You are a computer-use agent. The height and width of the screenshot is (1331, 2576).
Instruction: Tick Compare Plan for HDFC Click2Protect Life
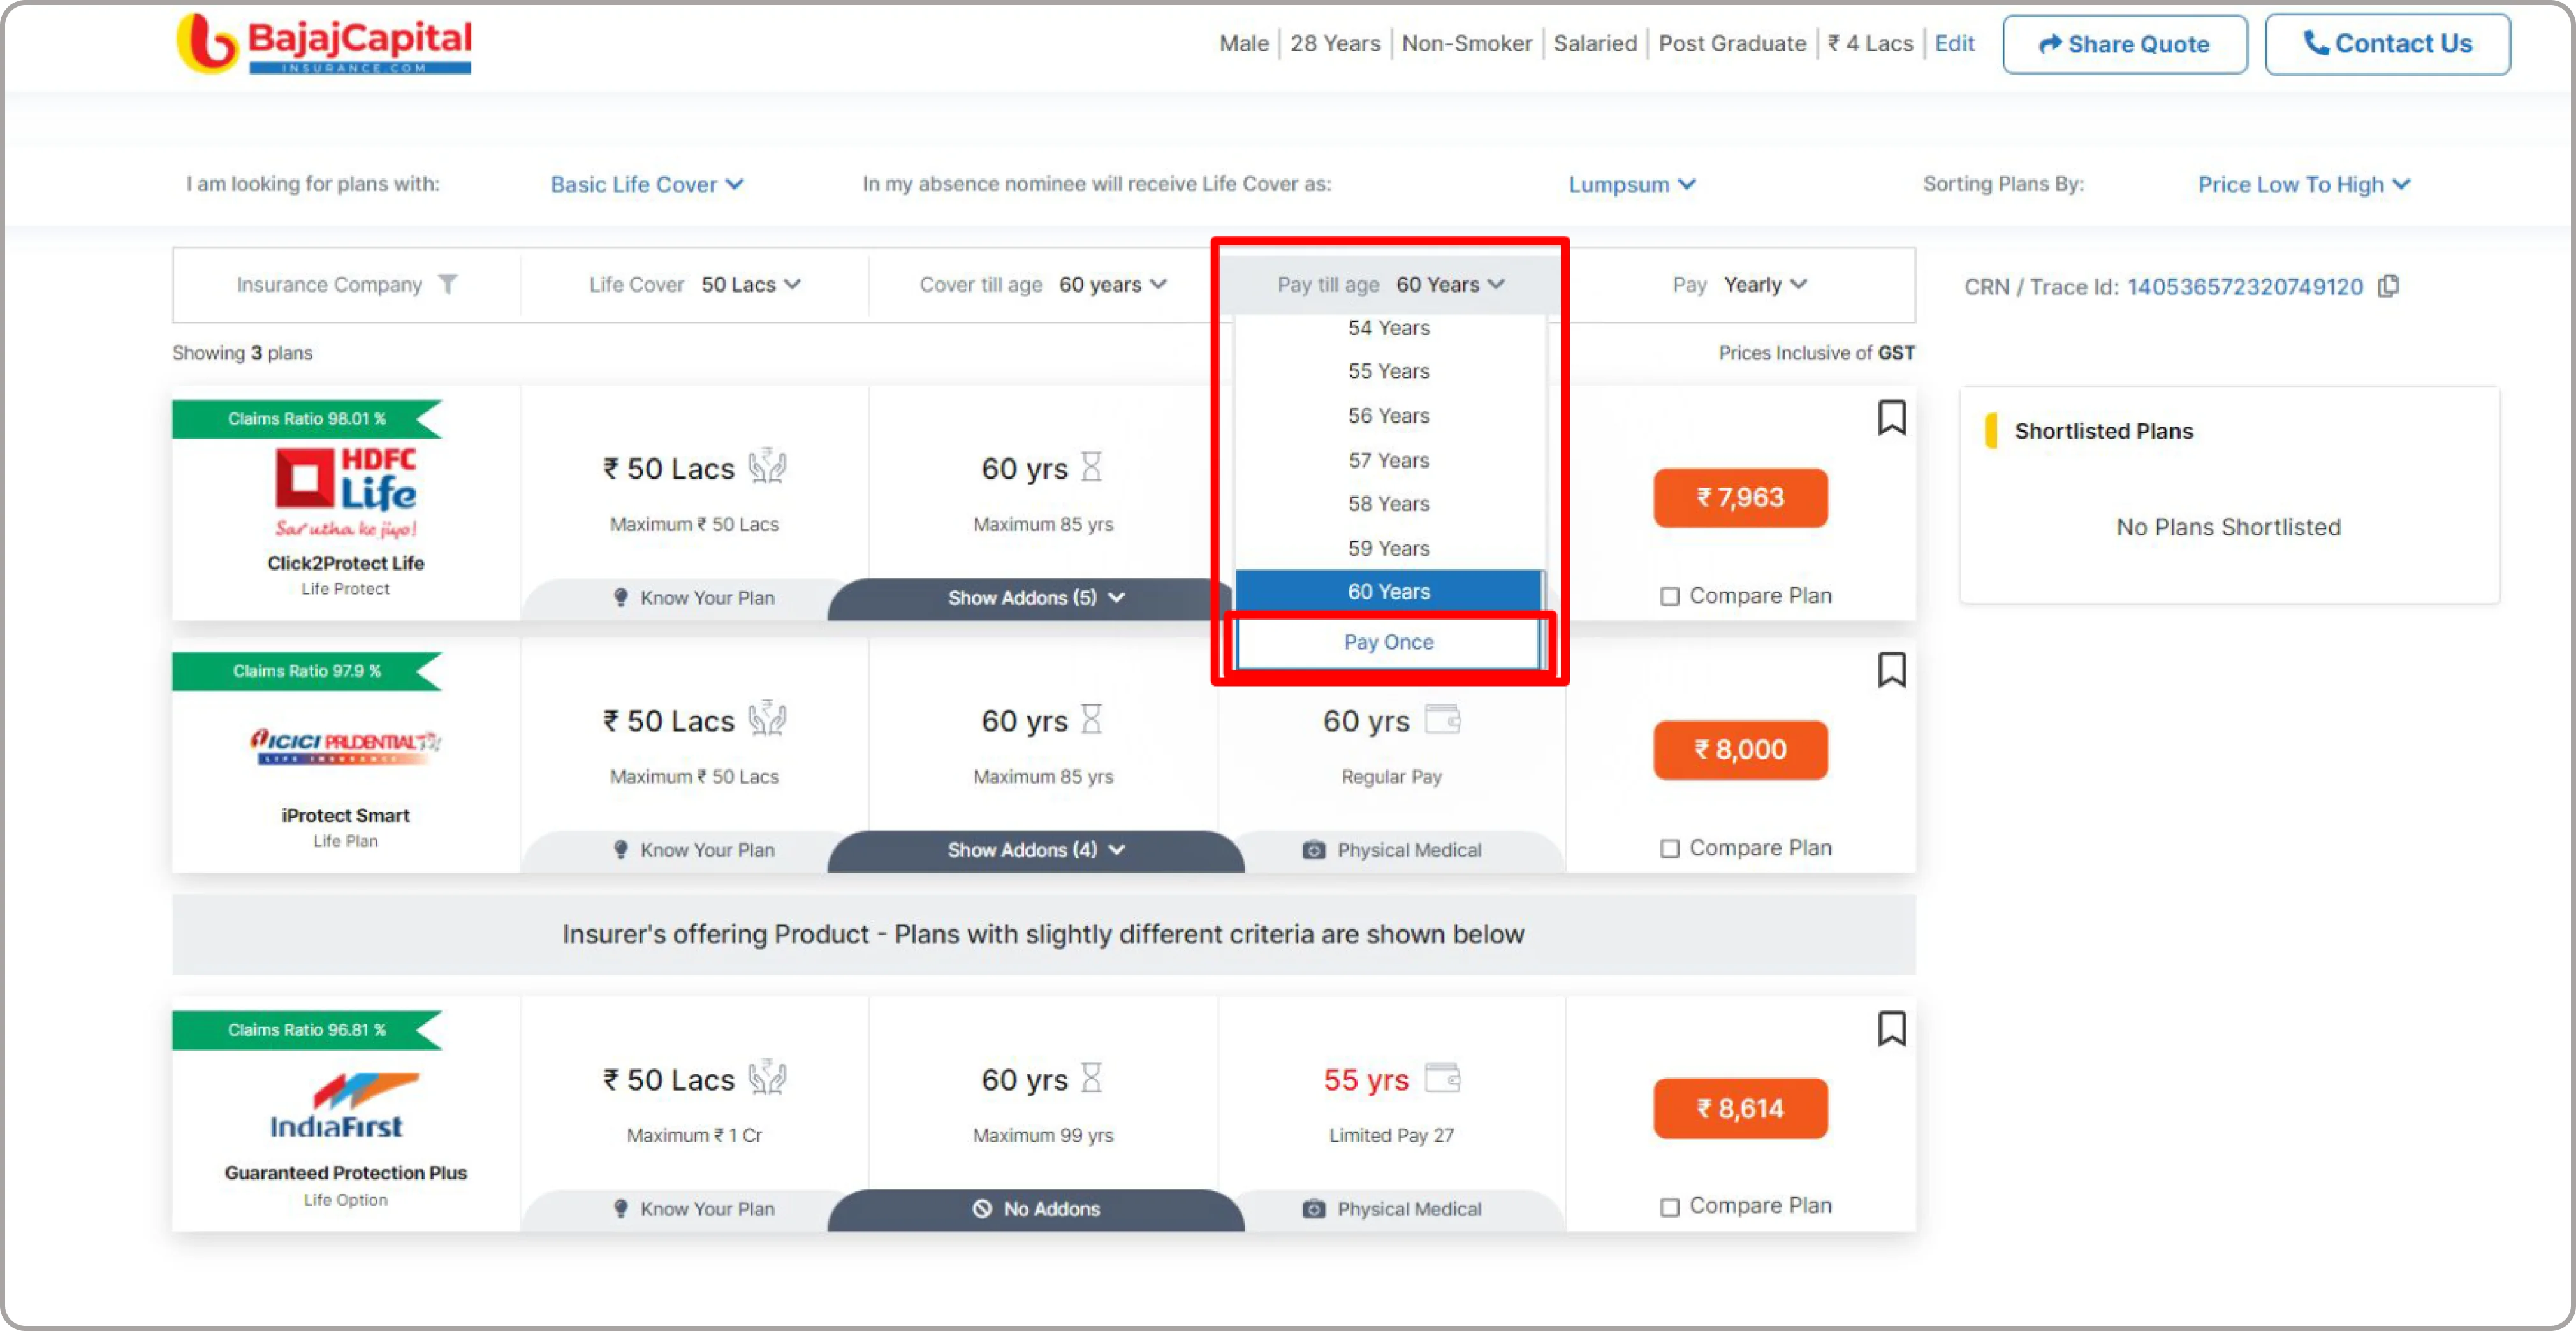coord(1669,597)
